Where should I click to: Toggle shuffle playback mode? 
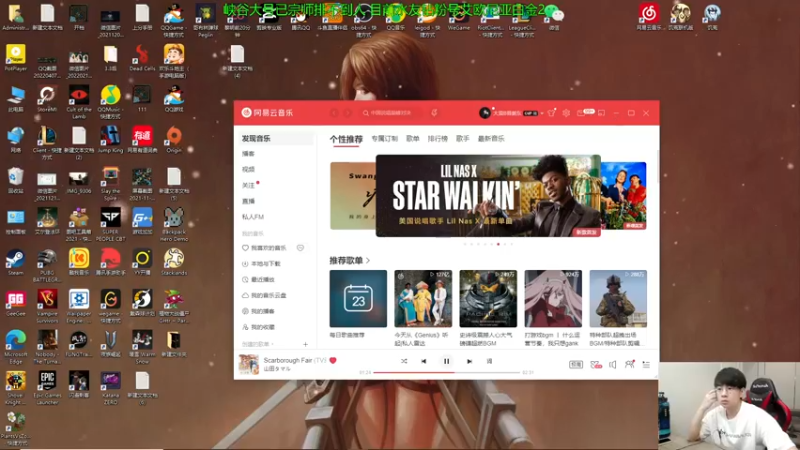click(404, 361)
